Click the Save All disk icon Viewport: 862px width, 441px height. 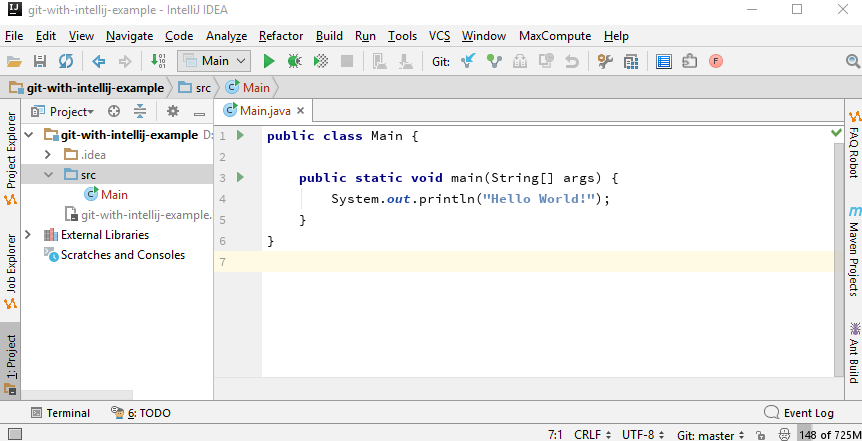pyautogui.click(x=40, y=61)
